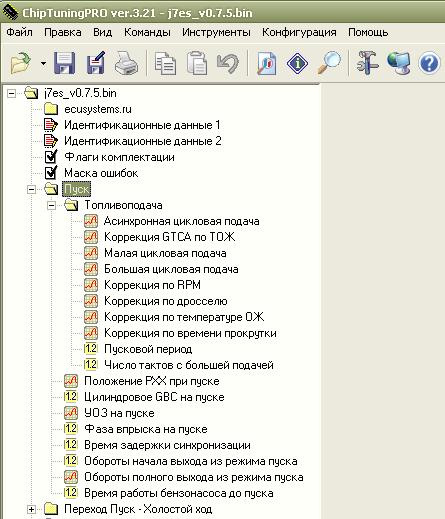This screenshot has width=445, height=519.
Task: Click the Флаги комплектации label
Action: point(119,157)
